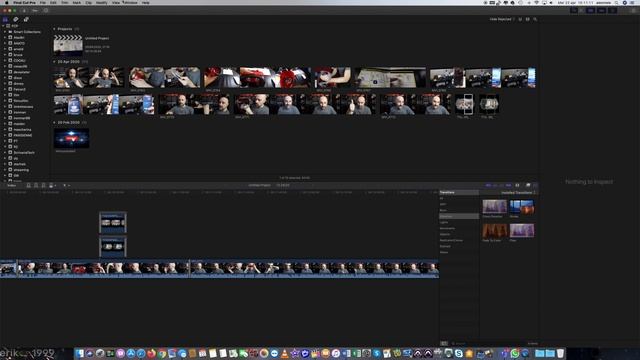Collapse the 20 Feb 2020 event group
640x360 pixels.
[x=54, y=122]
